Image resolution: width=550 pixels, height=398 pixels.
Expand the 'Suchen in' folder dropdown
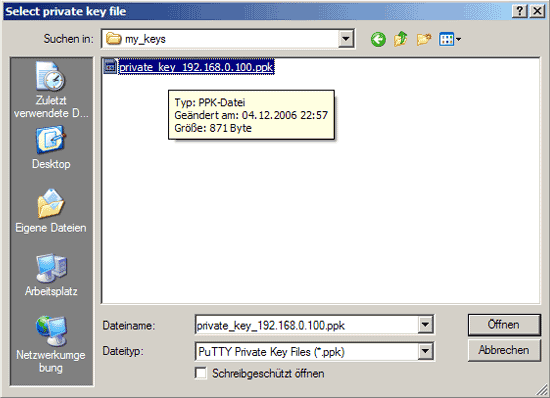[x=346, y=39]
